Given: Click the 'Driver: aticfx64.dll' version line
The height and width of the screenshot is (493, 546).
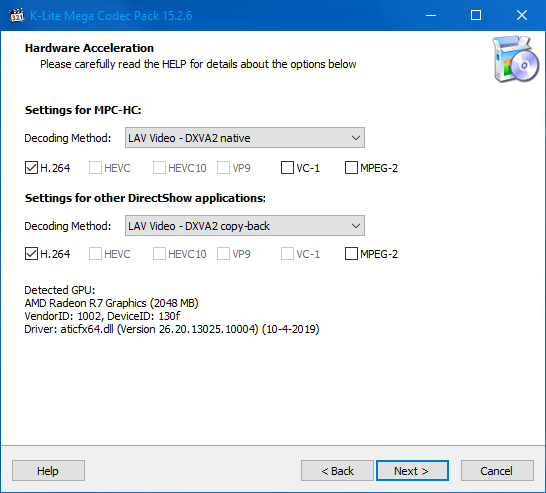Looking at the screenshot, I should [x=172, y=329].
